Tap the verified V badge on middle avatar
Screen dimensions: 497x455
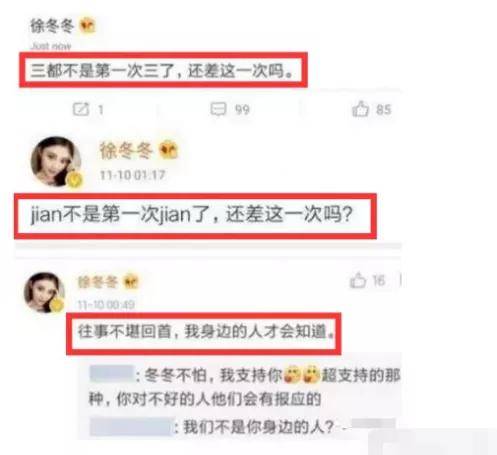click(x=75, y=180)
